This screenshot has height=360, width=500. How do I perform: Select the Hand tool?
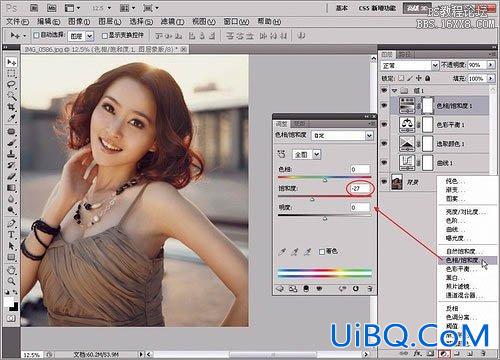11,270
